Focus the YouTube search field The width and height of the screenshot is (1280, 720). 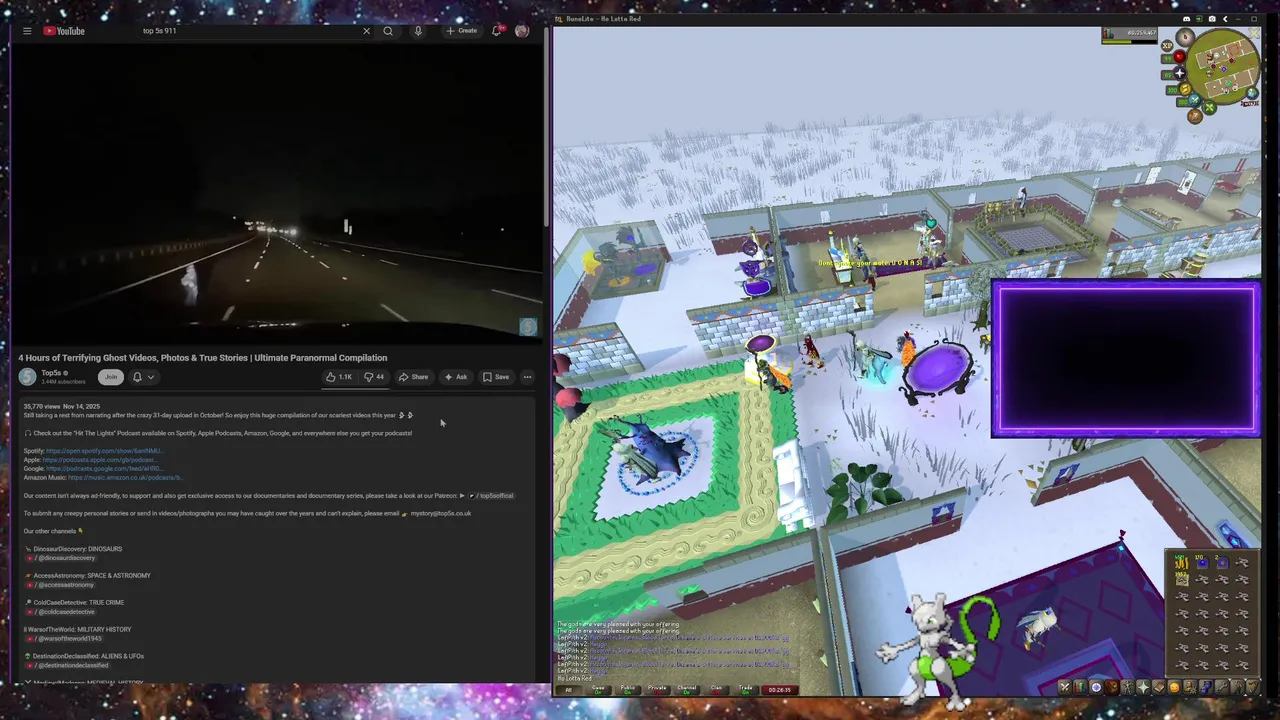click(250, 31)
